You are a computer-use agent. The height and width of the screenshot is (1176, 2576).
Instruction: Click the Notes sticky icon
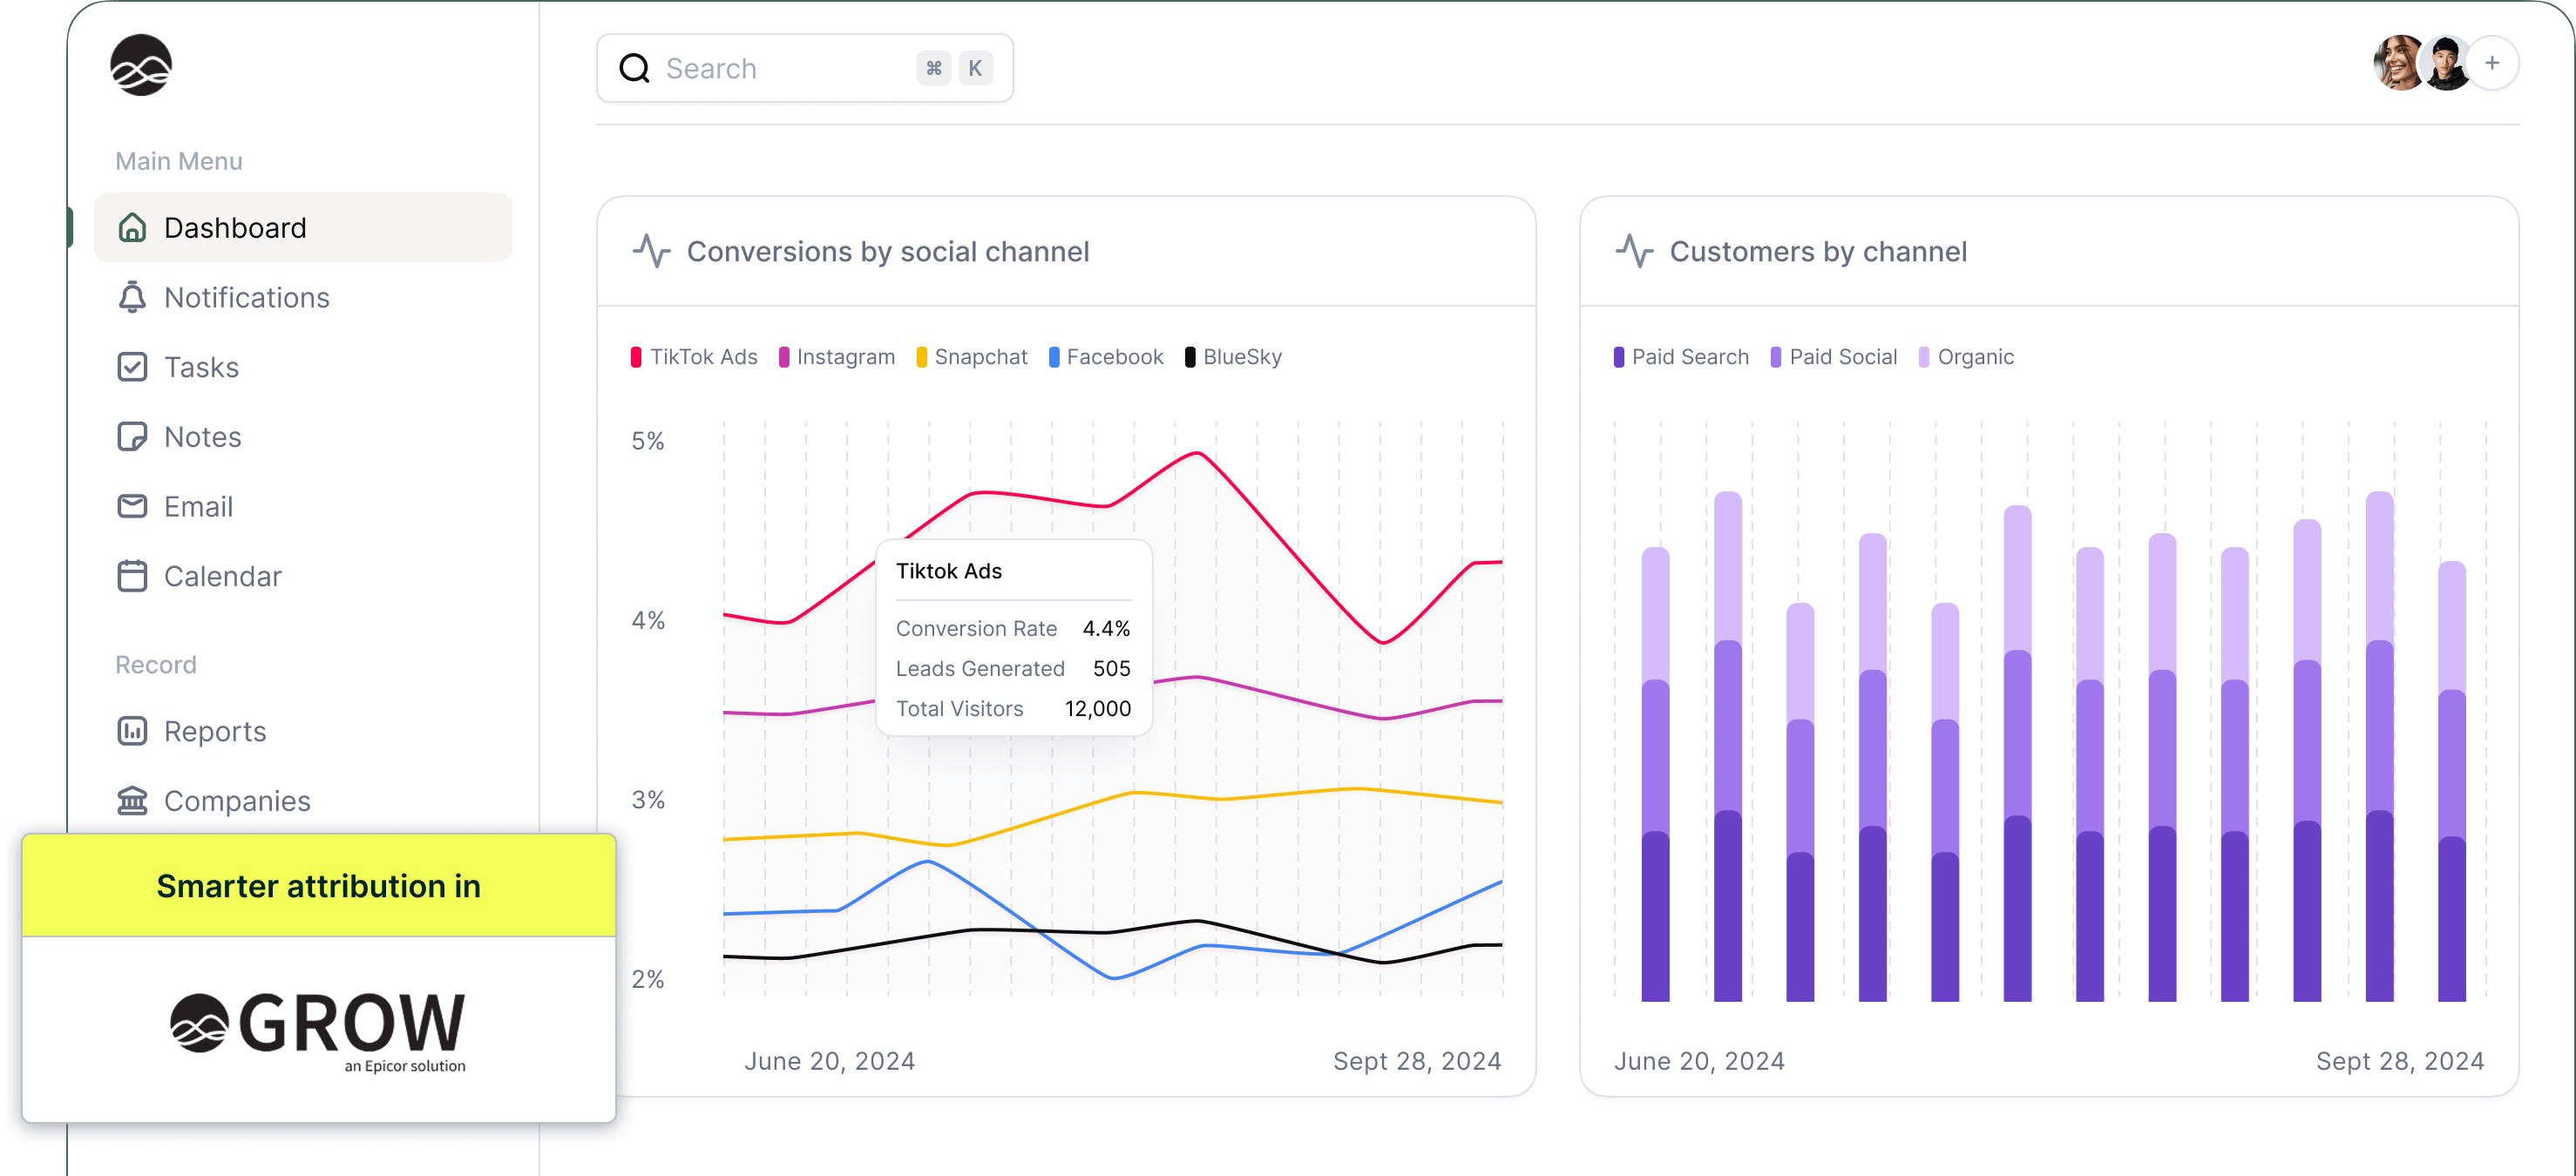pos(132,437)
